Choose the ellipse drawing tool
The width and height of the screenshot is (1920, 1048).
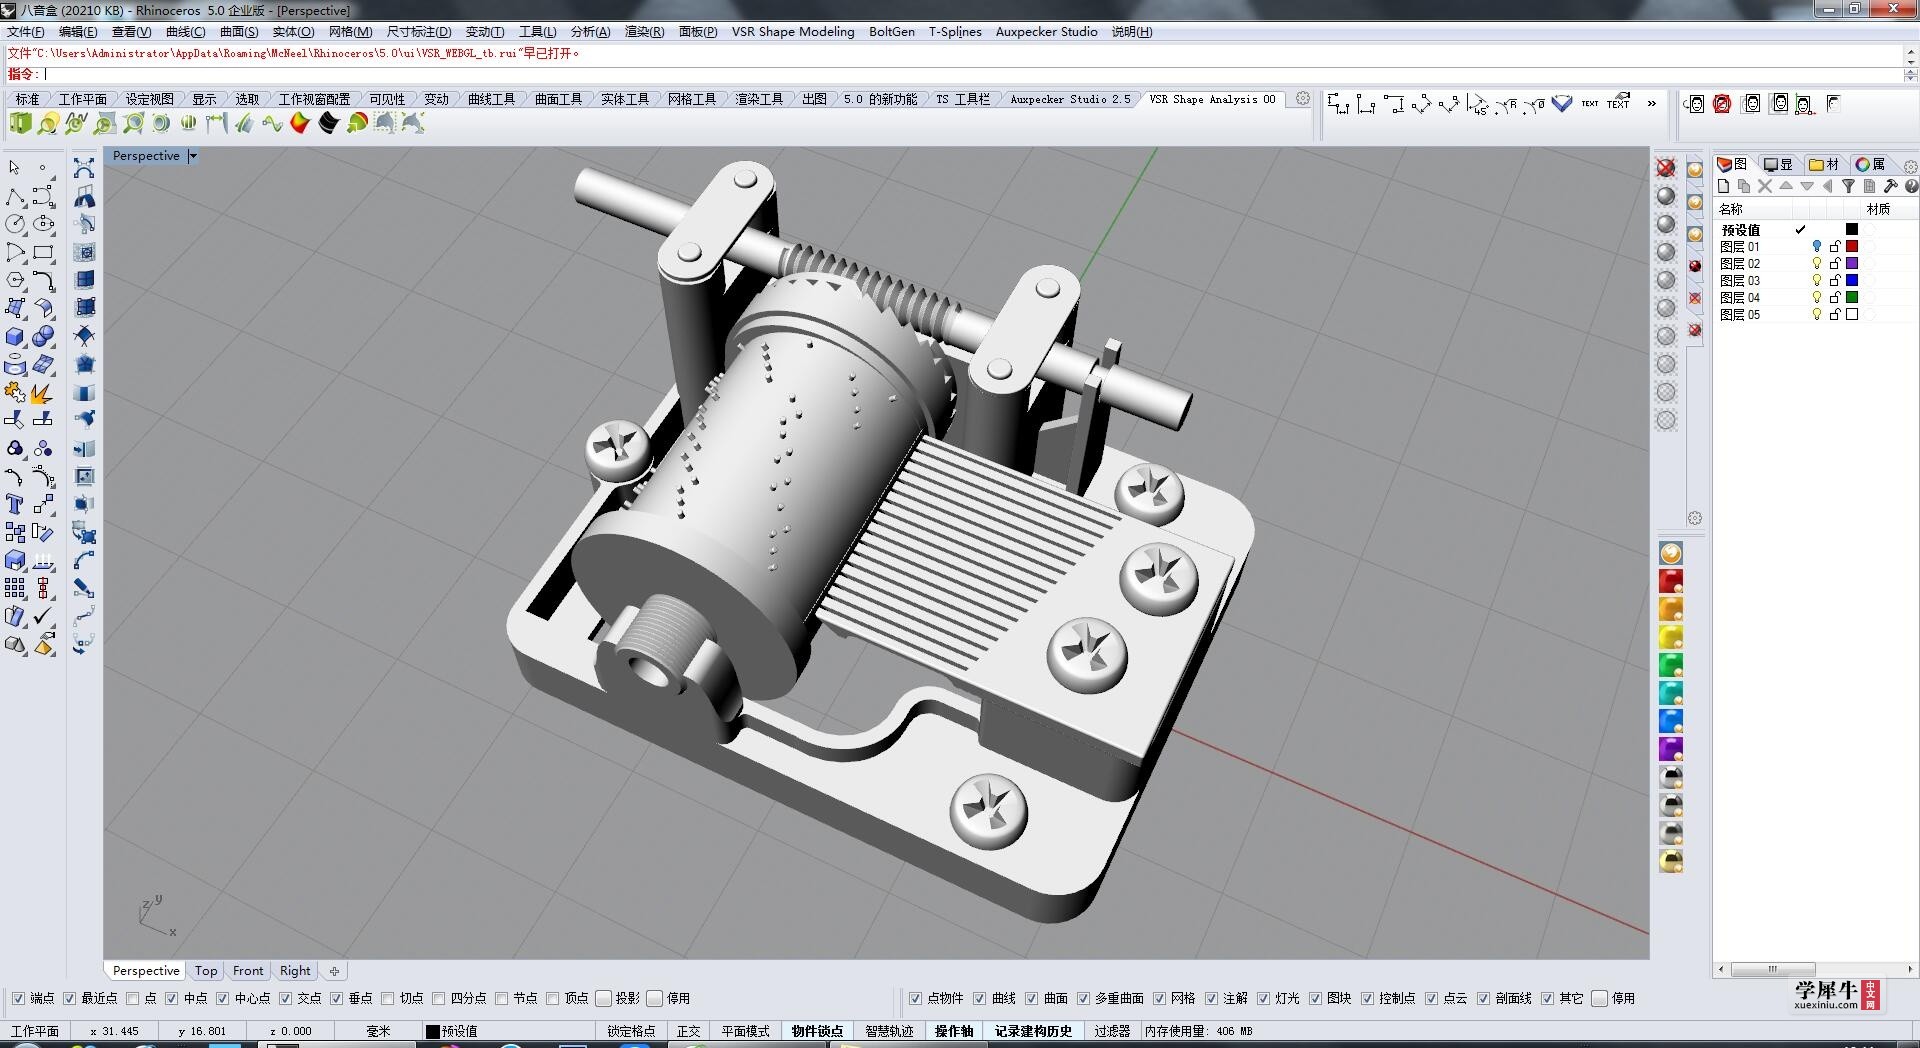[43, 224]
